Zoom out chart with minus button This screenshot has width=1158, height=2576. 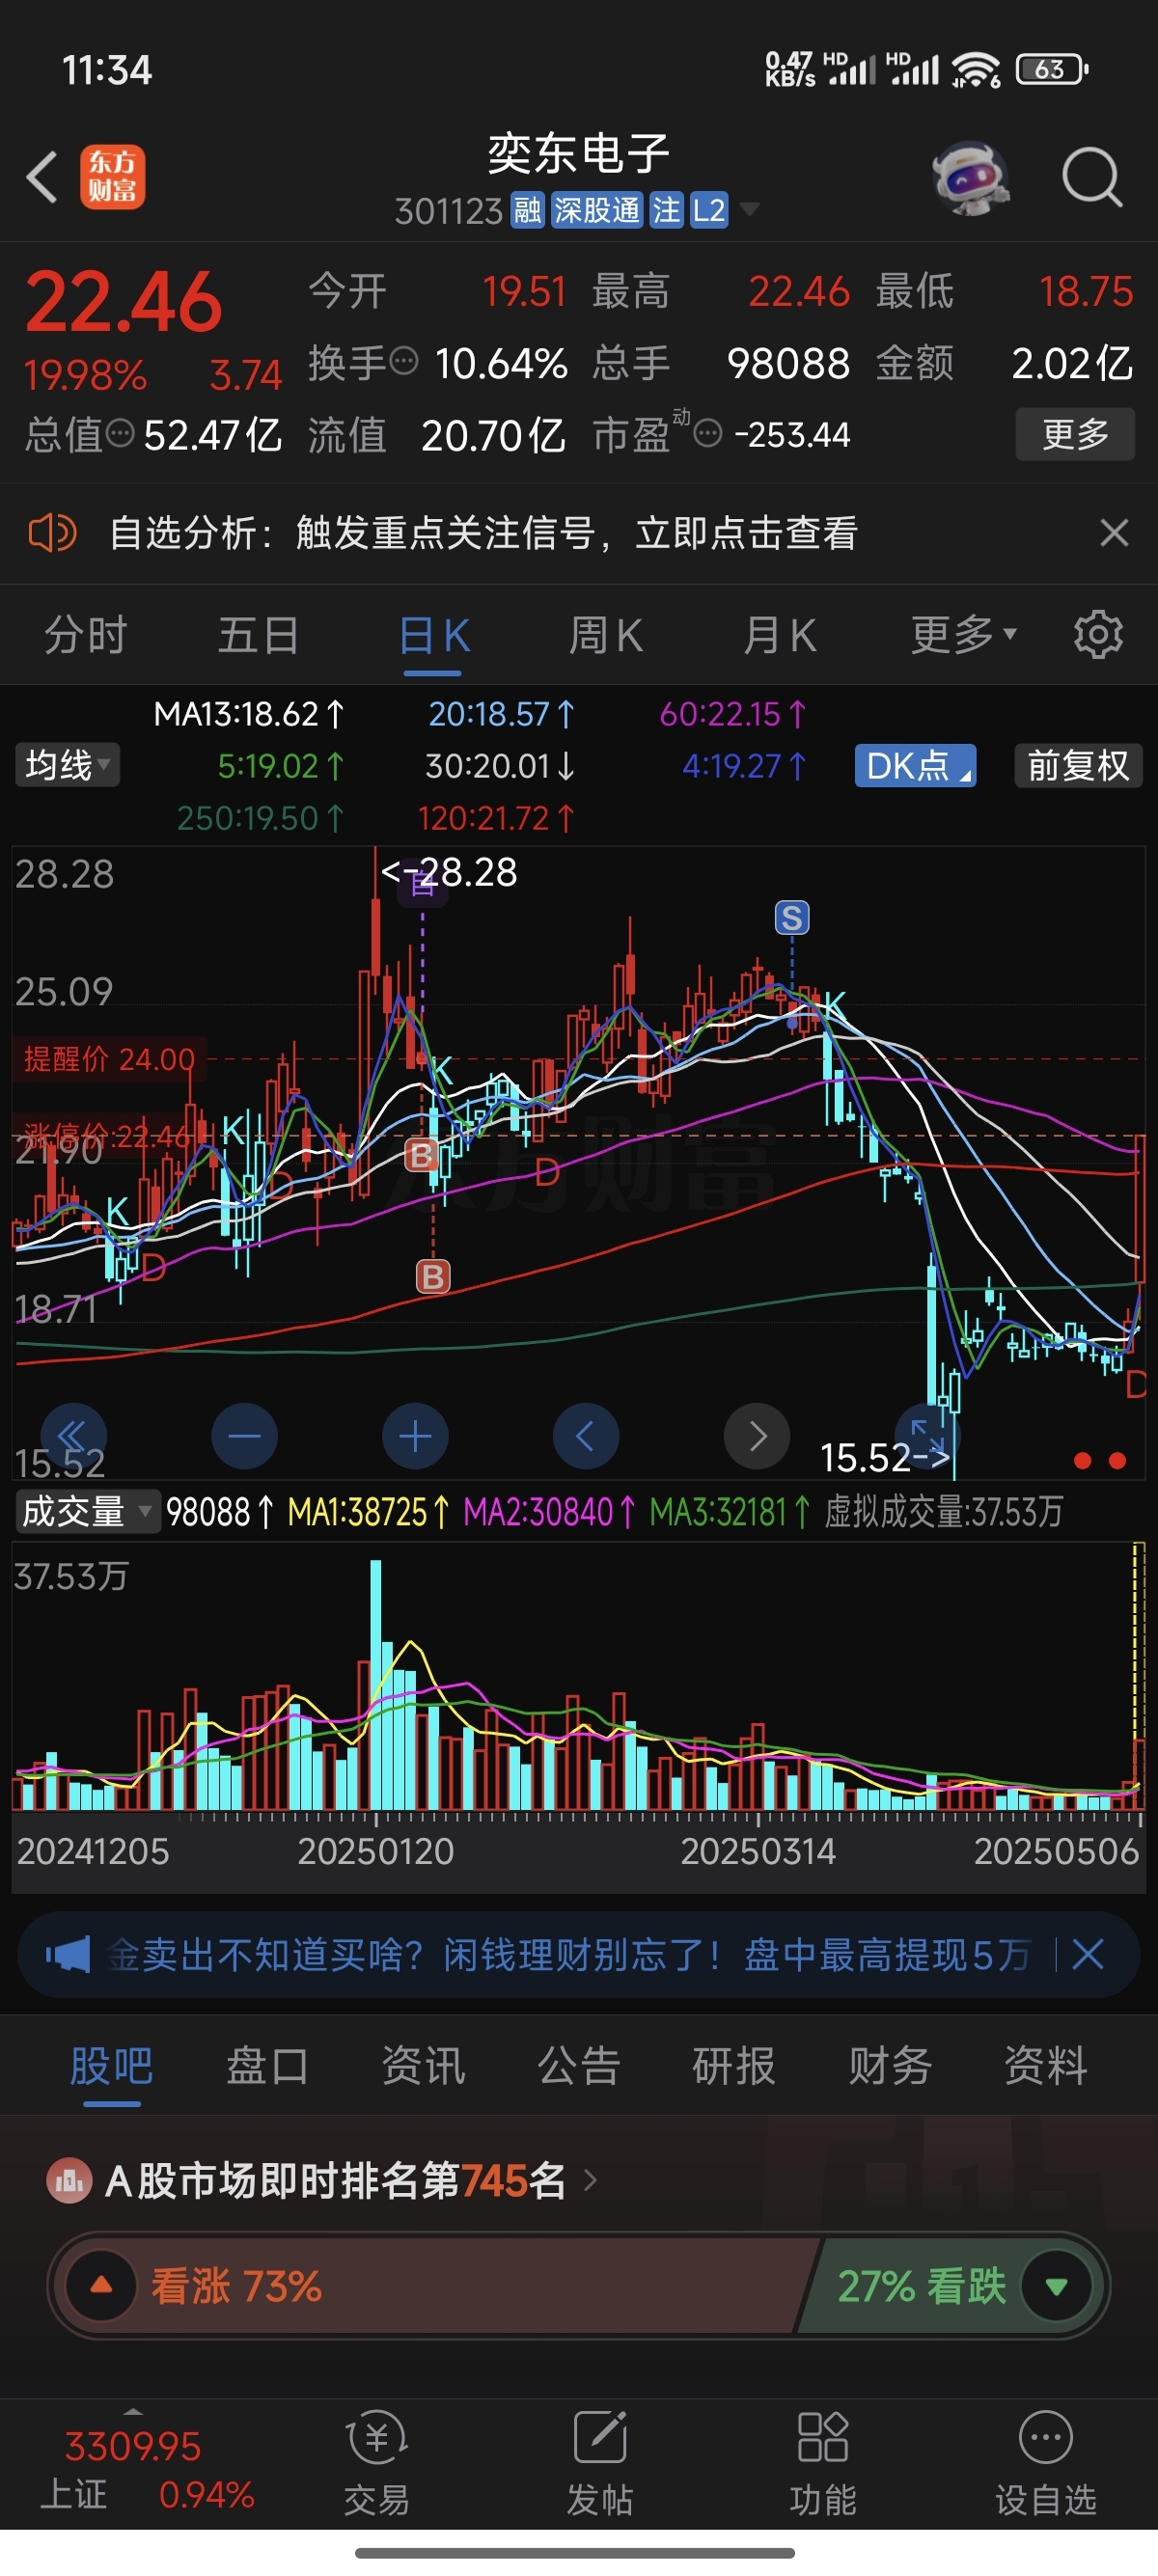click(x=244, y=1437)
